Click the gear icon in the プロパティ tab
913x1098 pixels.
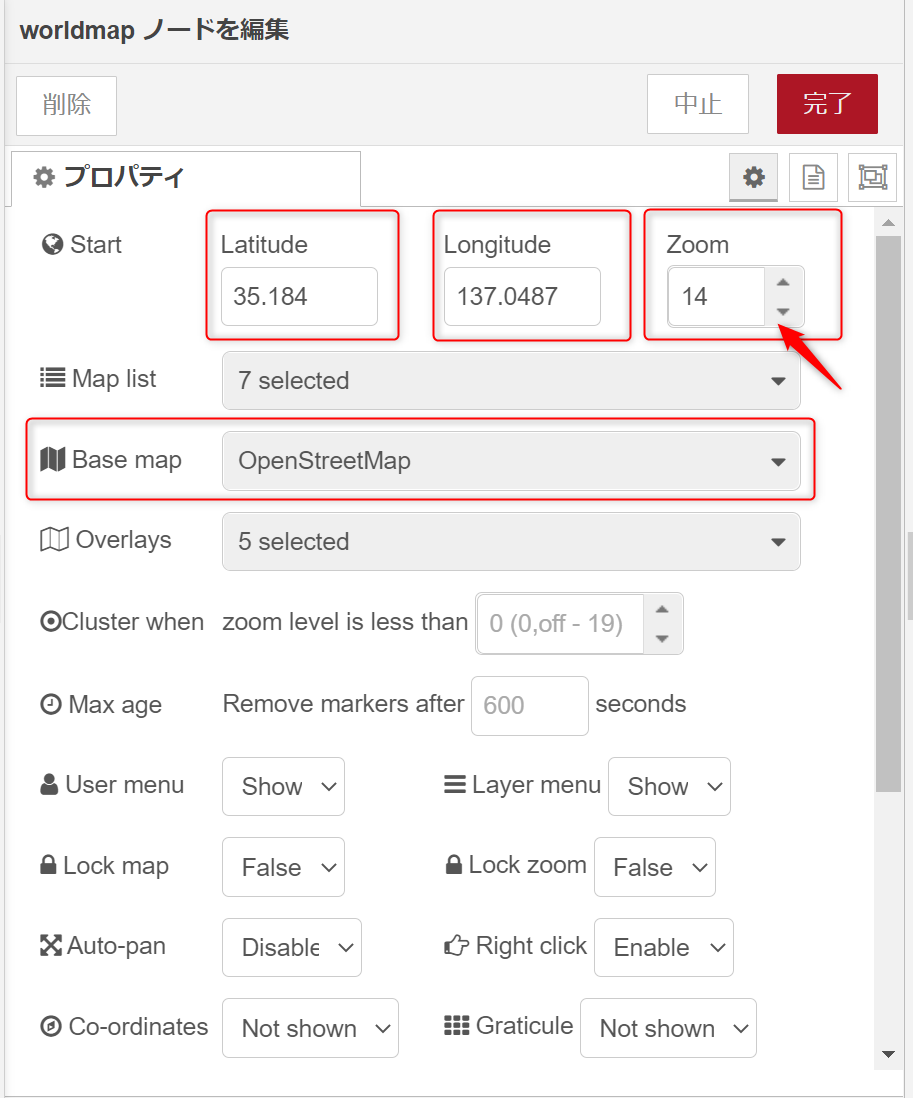coord(44,177)
